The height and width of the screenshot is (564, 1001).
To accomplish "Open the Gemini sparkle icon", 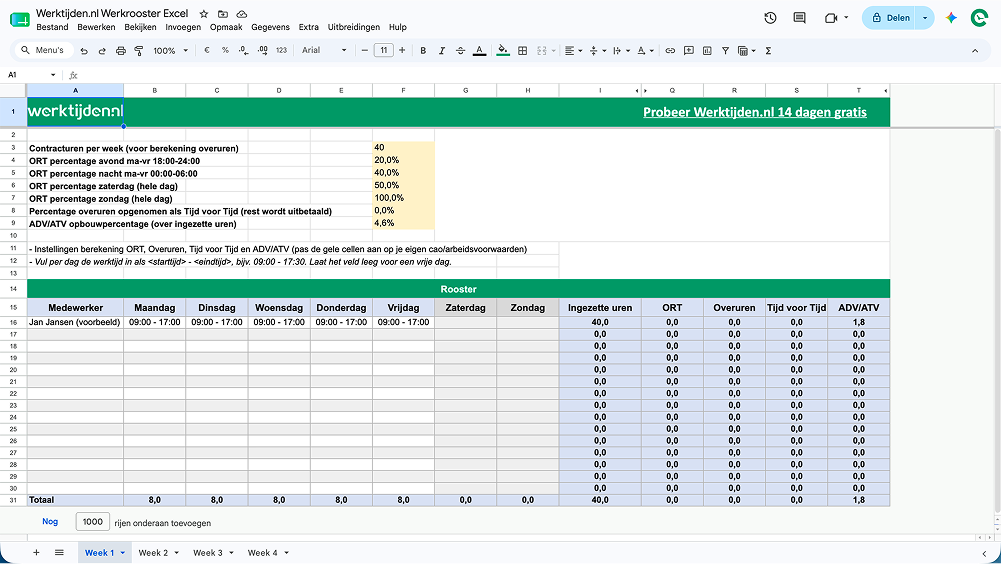I will pos(951,18).
